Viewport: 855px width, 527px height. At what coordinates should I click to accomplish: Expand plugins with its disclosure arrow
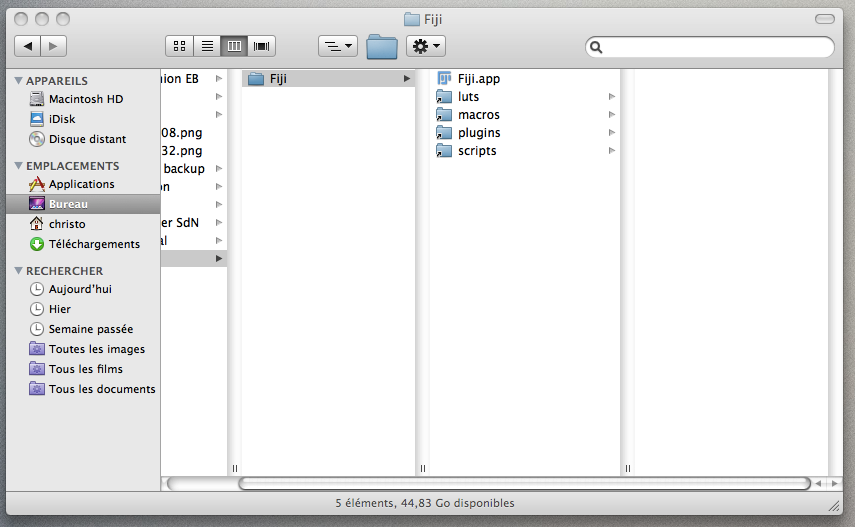(611, 133)
